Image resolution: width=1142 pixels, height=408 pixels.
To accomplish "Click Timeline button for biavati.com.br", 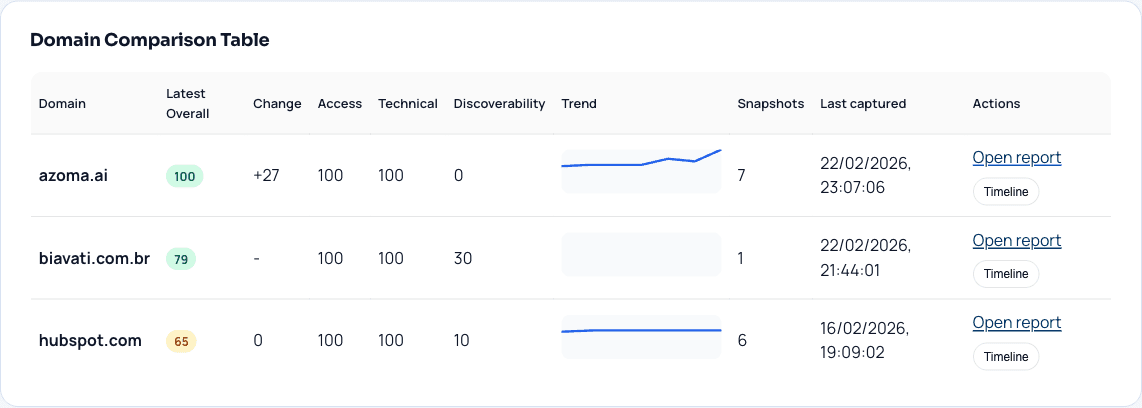I will click(1005, 274).
